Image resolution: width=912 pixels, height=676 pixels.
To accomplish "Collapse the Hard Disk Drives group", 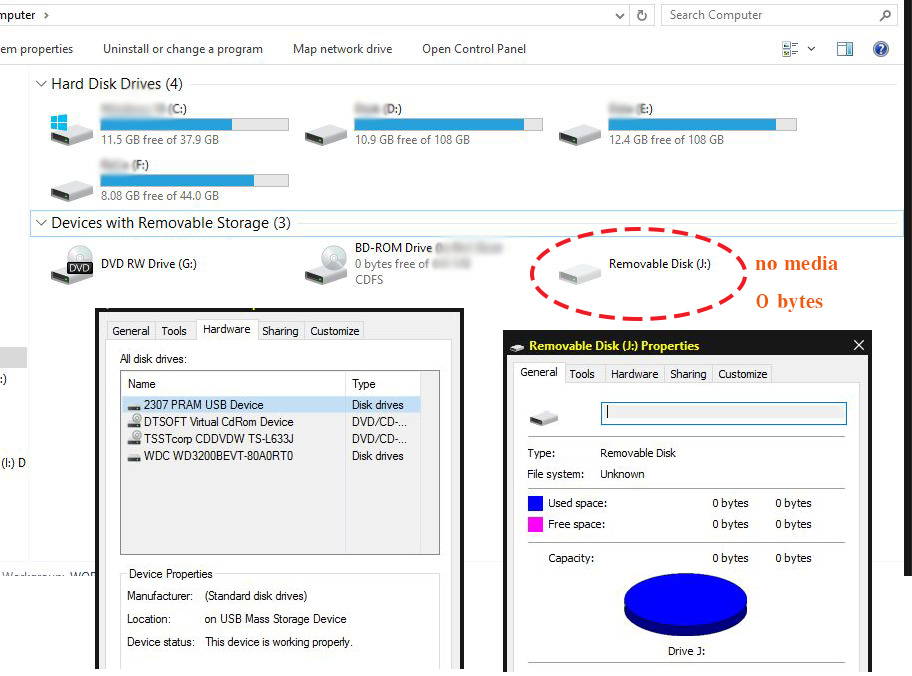I will 41,84.
